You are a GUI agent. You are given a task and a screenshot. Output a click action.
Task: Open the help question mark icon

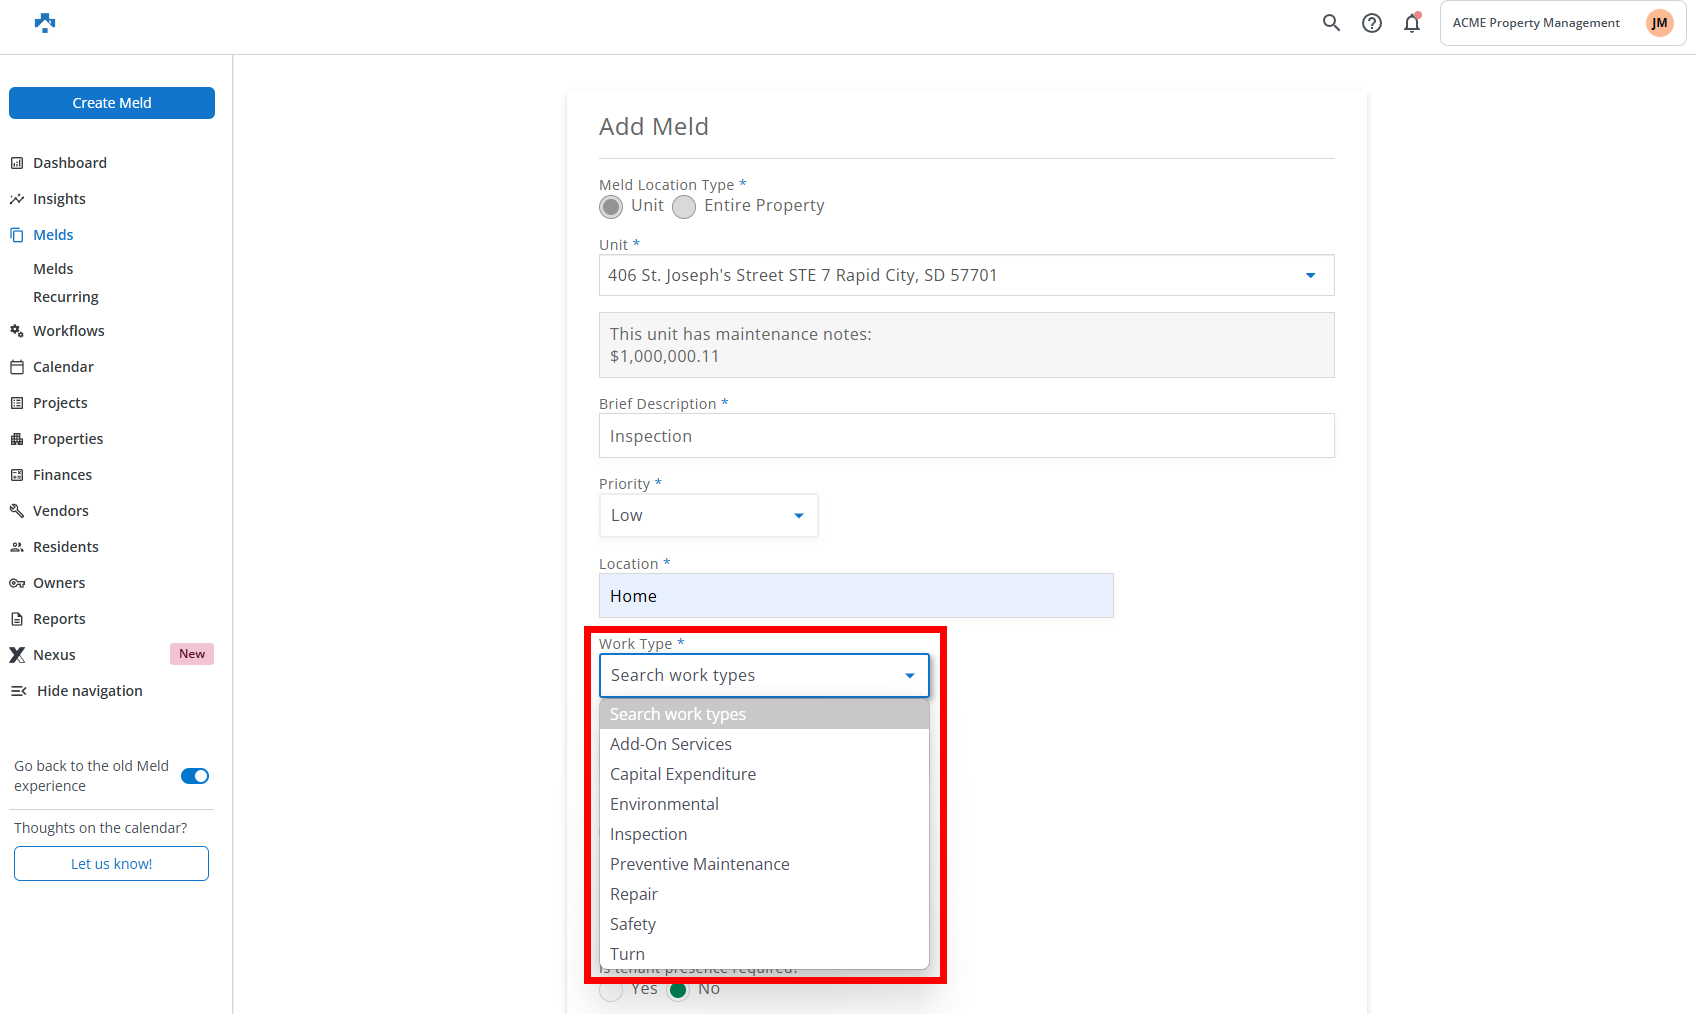click(x=1372, y=23)
